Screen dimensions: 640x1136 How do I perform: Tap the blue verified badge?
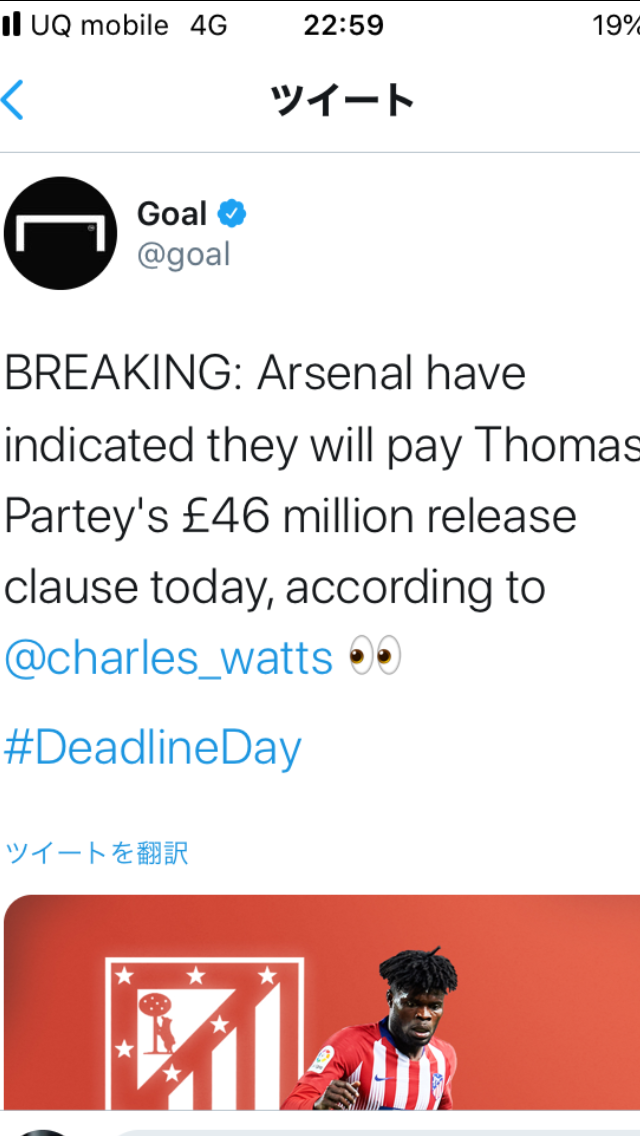point(232,214)
